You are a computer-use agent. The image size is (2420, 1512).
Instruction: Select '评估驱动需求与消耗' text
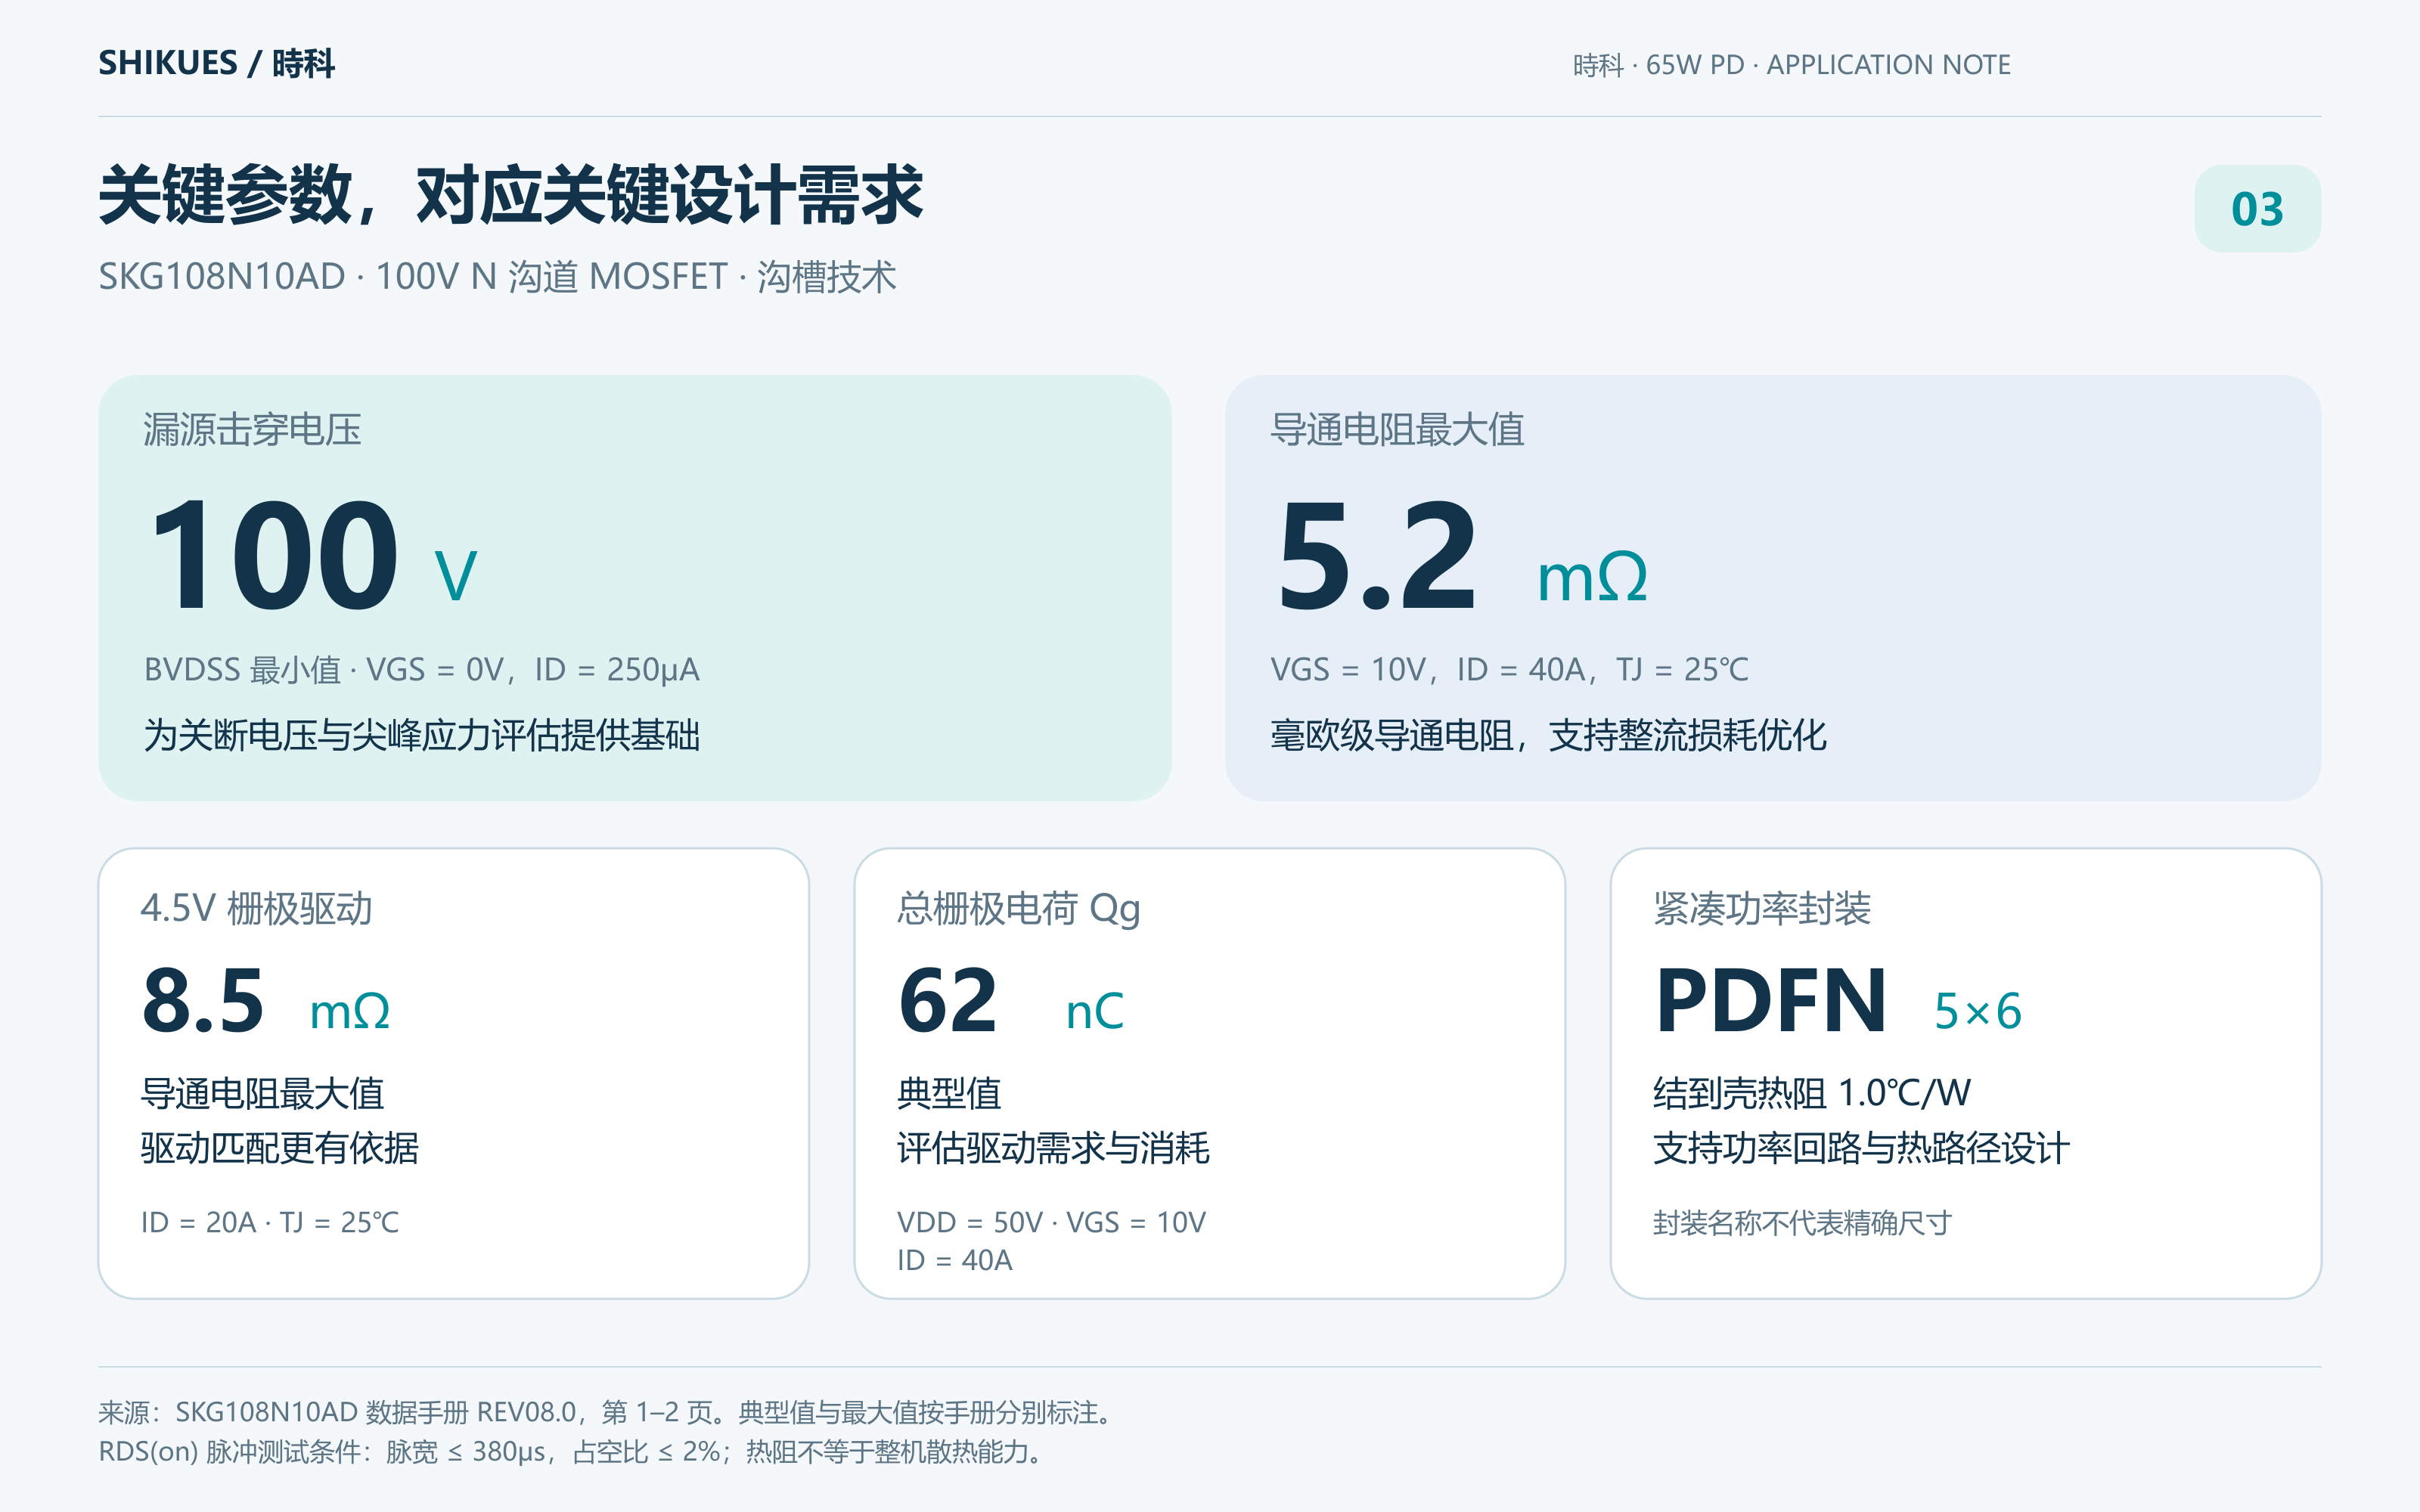[1053, 1148]
